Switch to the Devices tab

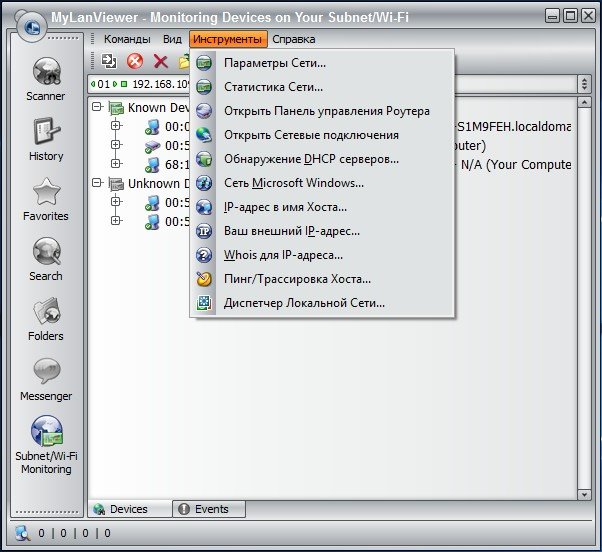[129, 509]
